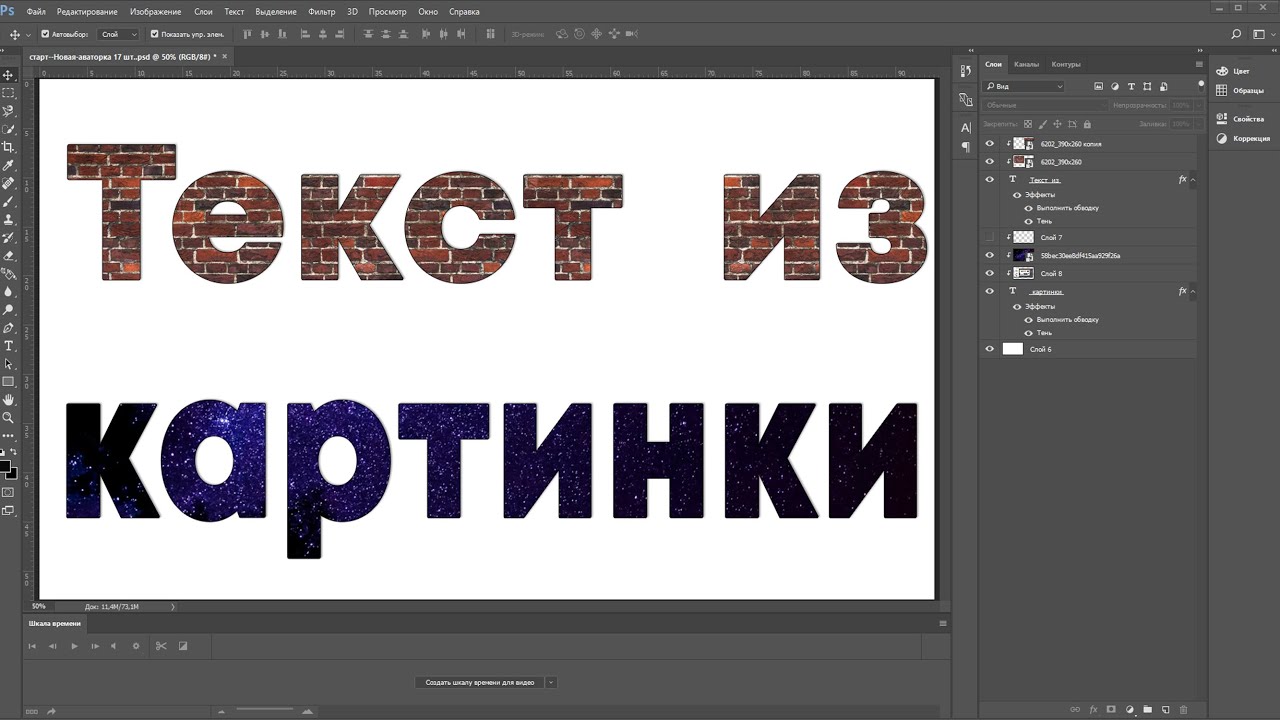Hide the 6202_390x260 копия layer
1280x720 pixels.
tap(990, 144)
